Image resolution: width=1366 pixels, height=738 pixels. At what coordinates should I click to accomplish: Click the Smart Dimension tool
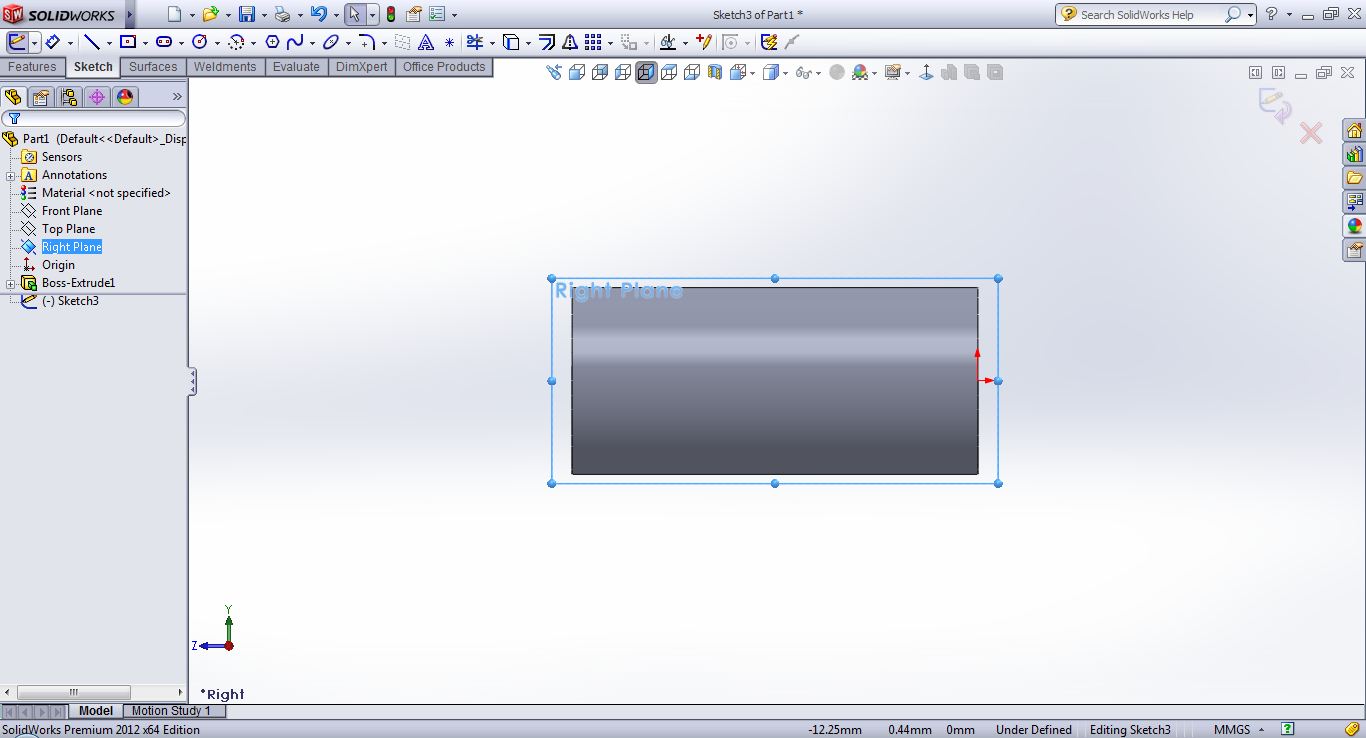(x=53, y=42)
